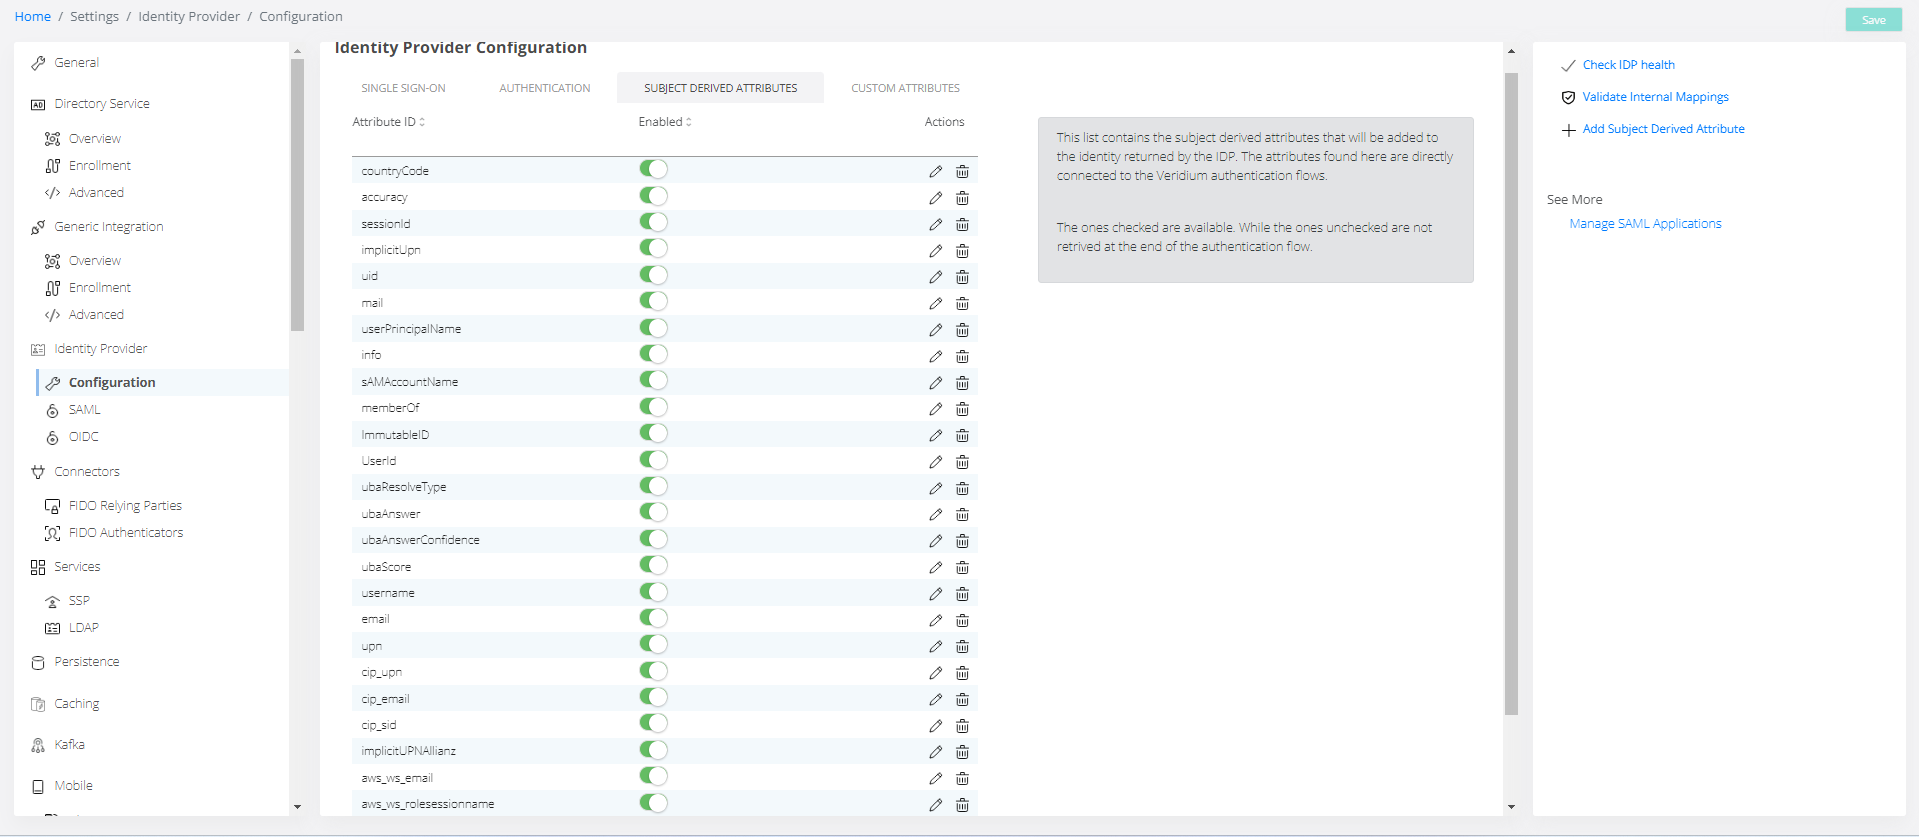
Task: Click the Validate Internal Mappings shield icon
Action: tap(1568, 98)
